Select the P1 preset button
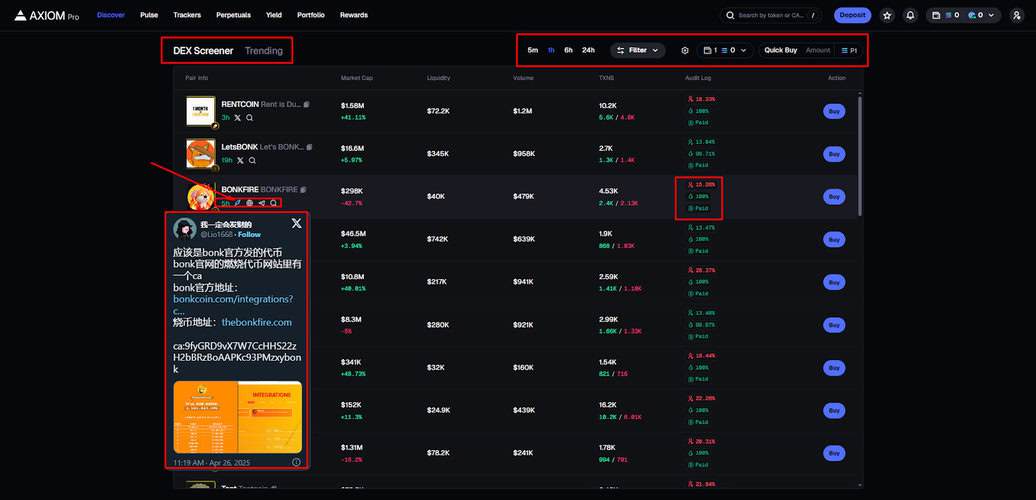 [849, 50]
